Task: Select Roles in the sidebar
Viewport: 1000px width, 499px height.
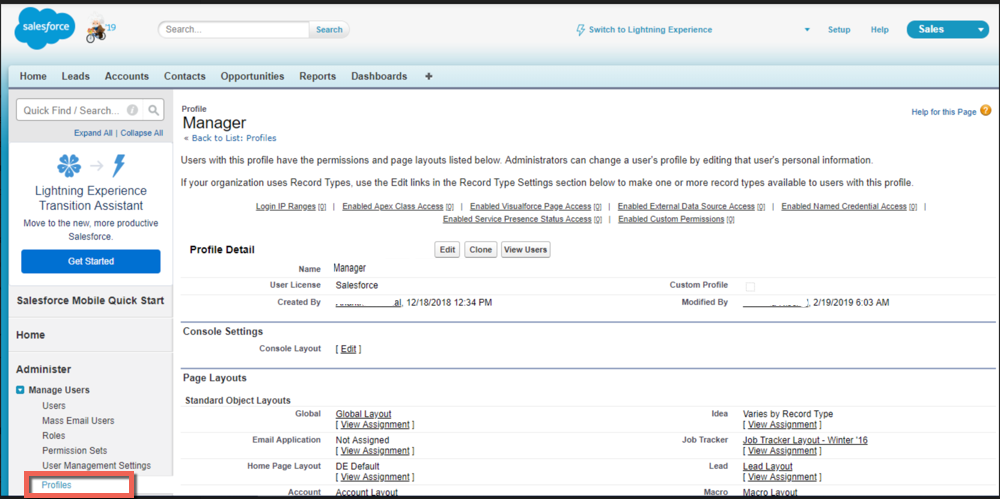Action: coord(54,436)
